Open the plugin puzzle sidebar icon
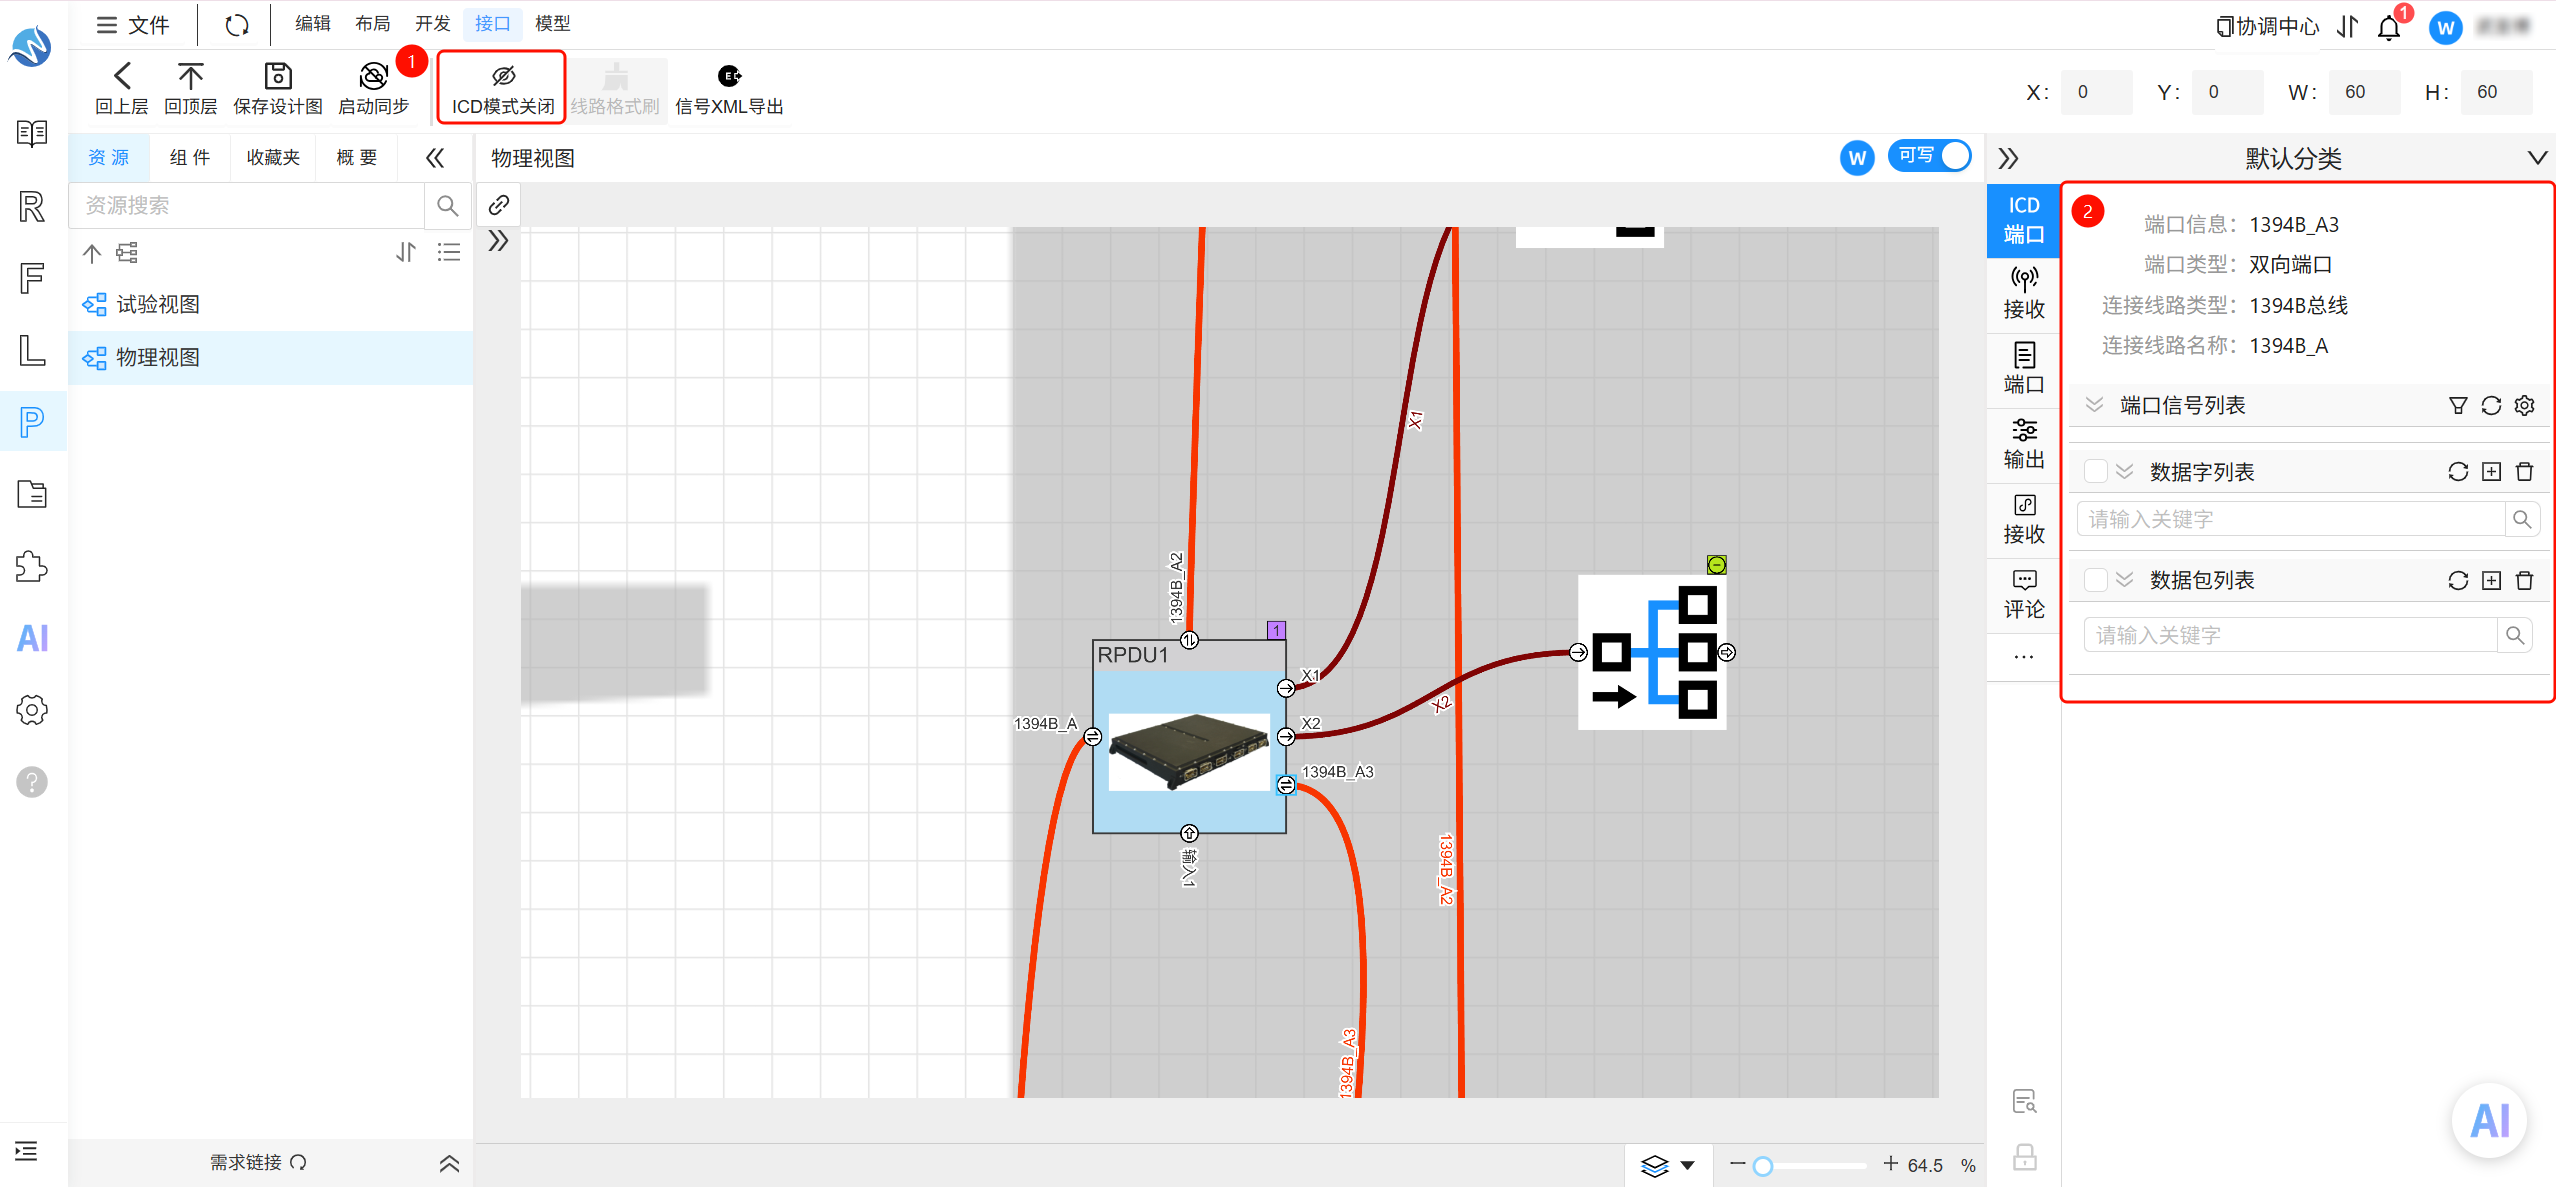The width and height of the screenshot is (2556, 1187). [x=32, y=567]
